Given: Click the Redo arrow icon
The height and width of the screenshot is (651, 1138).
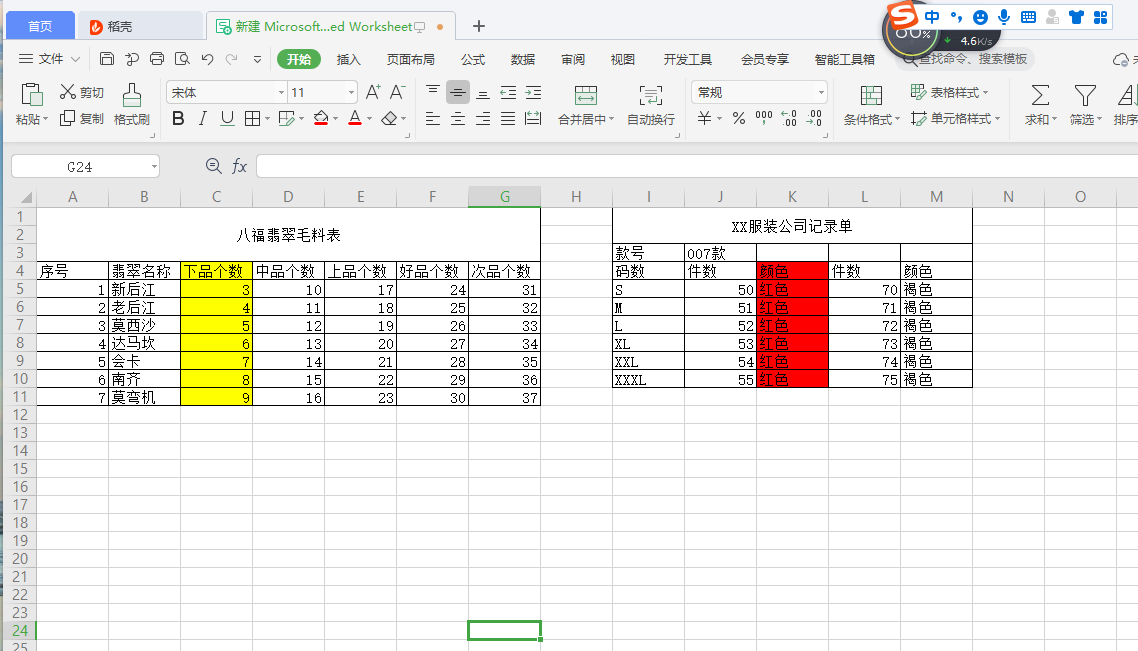Looking at the screenshot, I should (232, 59).
